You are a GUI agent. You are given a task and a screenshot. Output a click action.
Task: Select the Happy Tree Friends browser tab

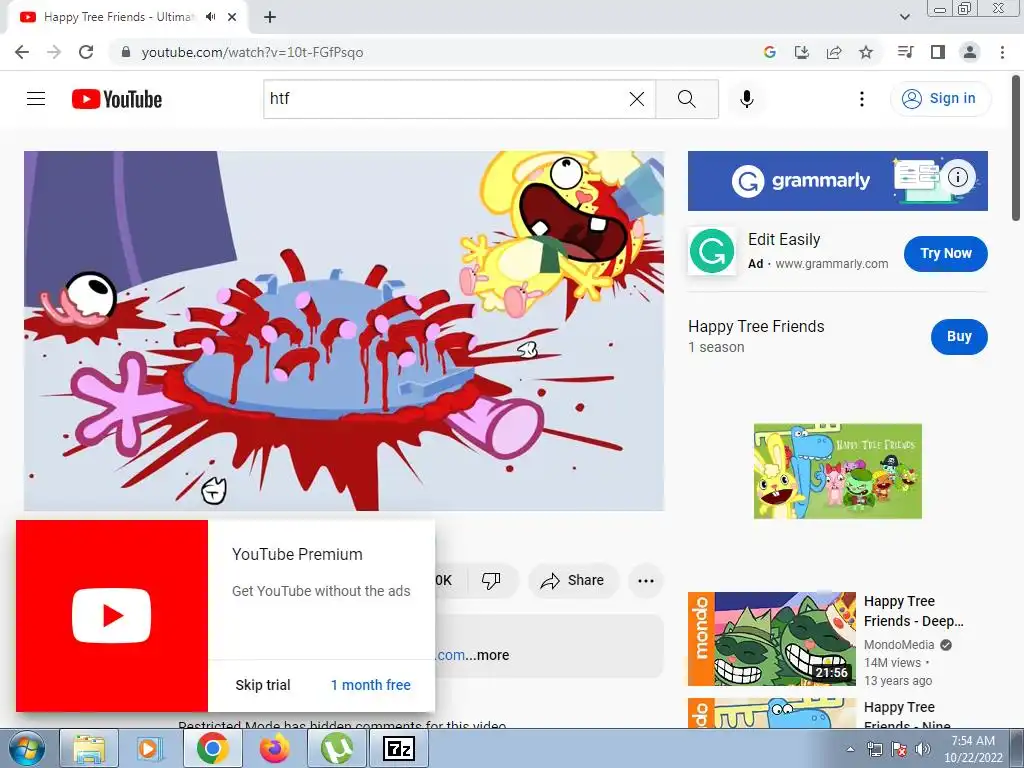127,17
